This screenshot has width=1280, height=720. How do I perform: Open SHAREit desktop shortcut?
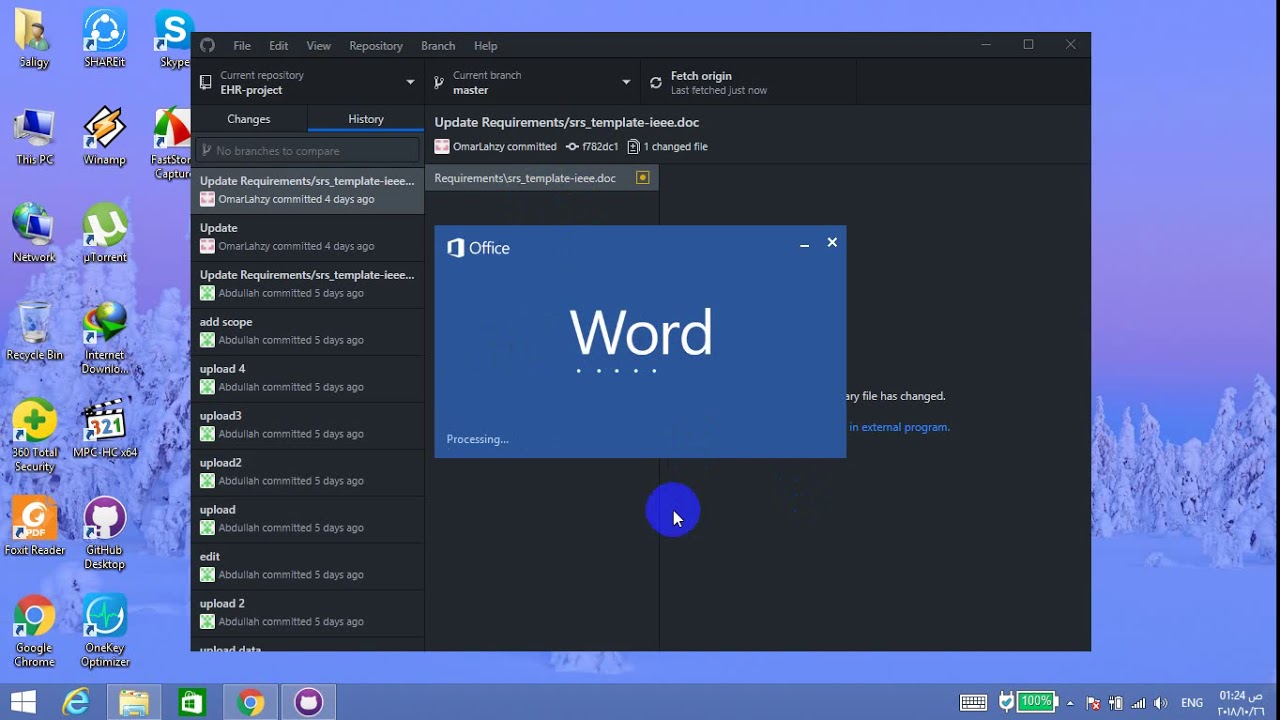(105, 39)
